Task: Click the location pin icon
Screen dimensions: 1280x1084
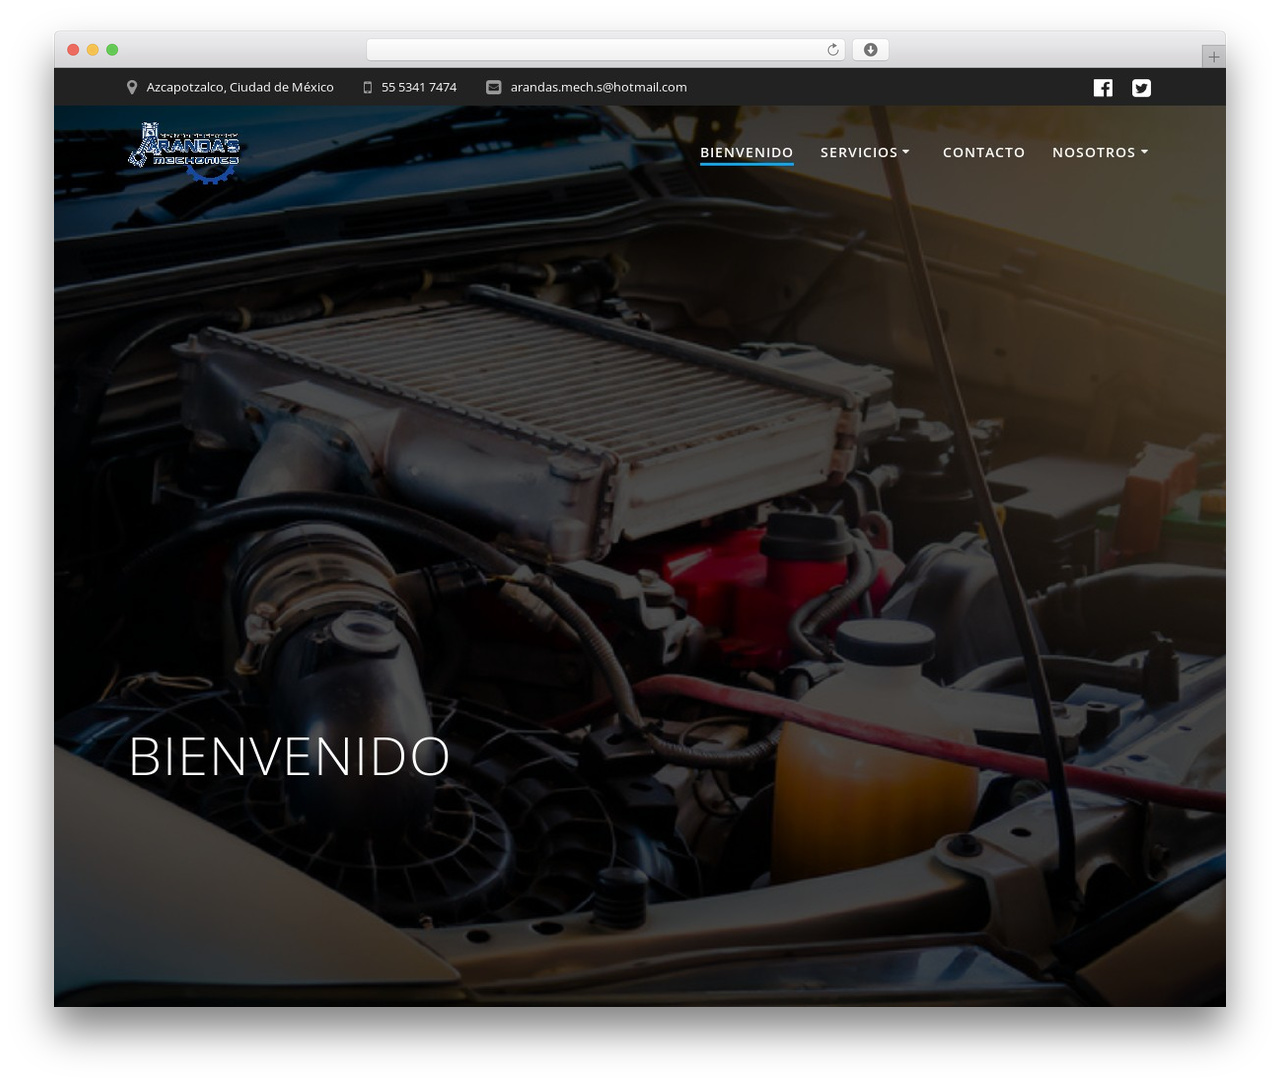Action: coord(132,87)
